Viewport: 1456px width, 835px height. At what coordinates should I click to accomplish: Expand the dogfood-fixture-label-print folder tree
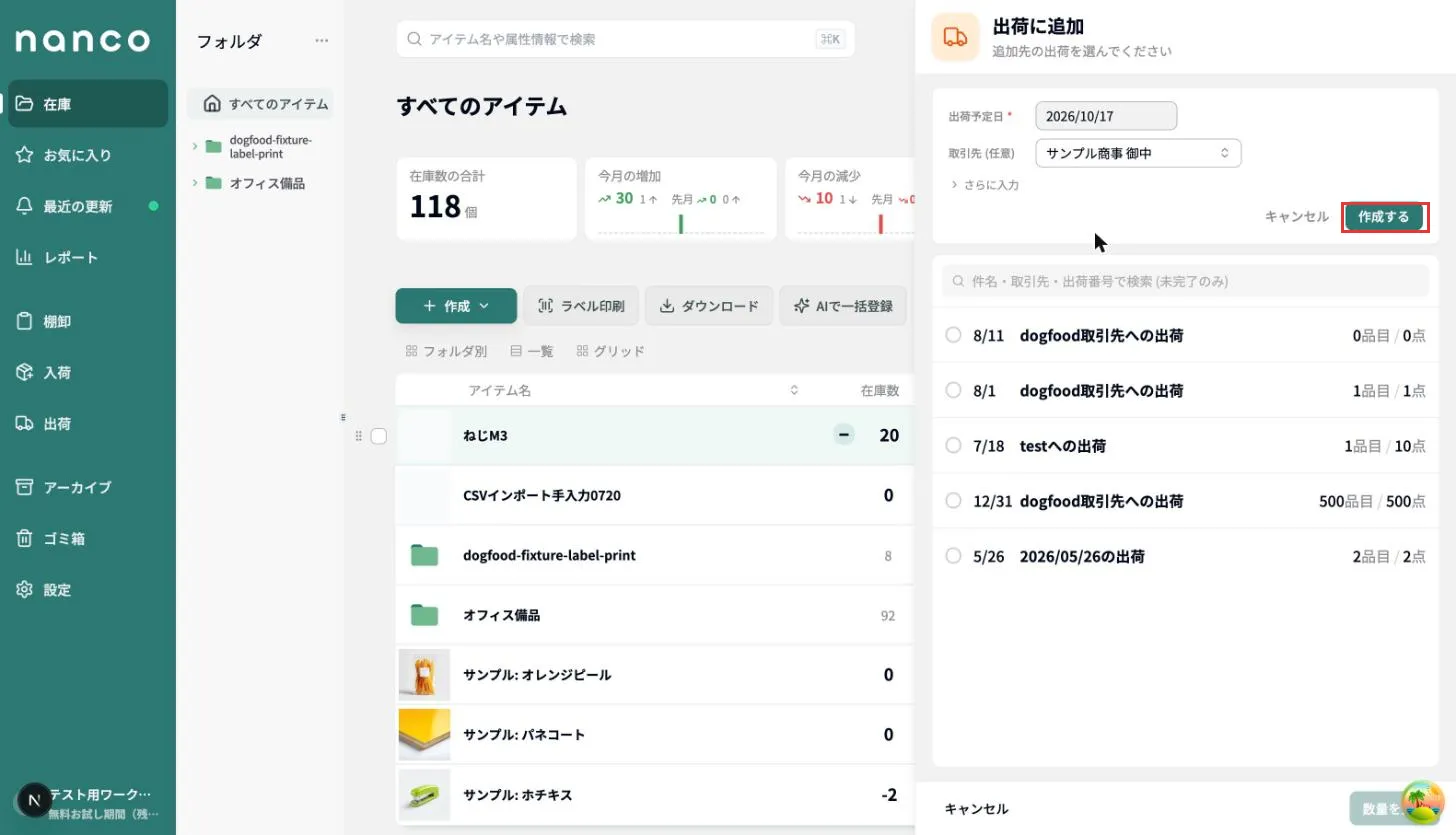195,146
